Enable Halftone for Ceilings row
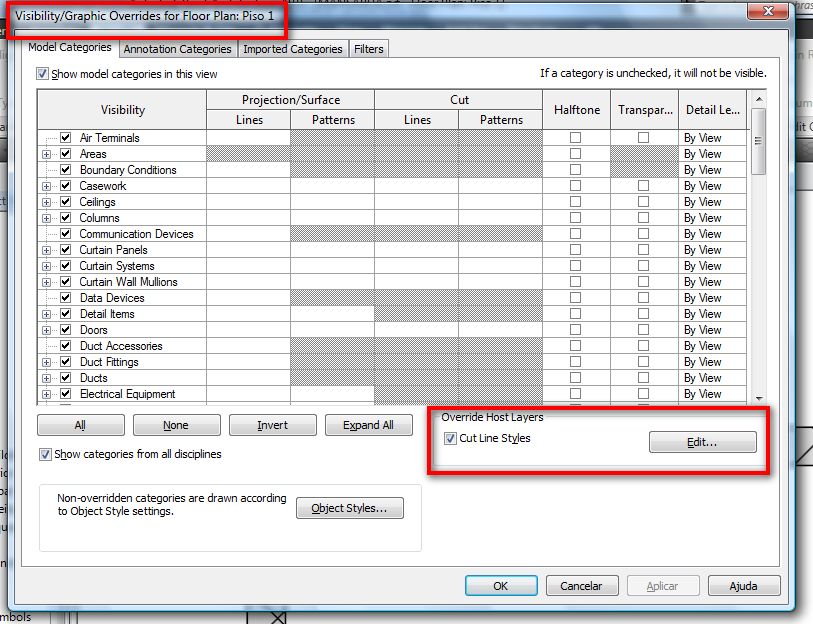 coord(576,202)
